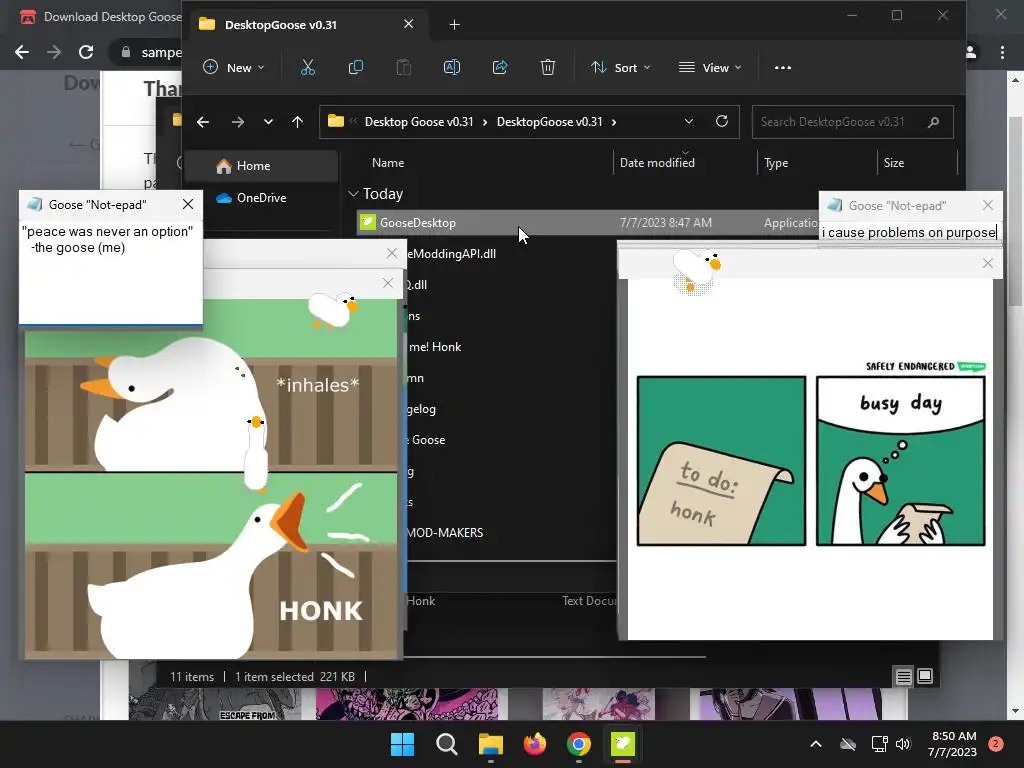The image size is (1024, 768).
Task: Select the file ending in 'gelog'
Action: pos(421,409)
